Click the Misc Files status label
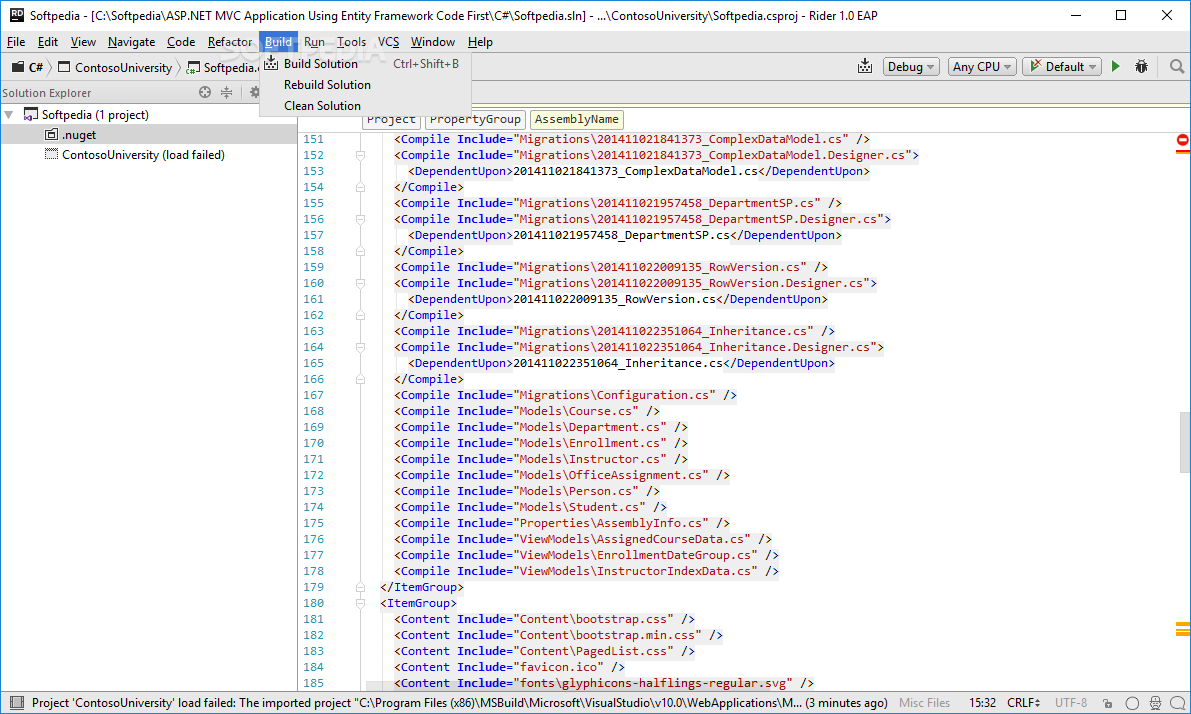The height and width of the screenshot is (714, 1191). 924,703
